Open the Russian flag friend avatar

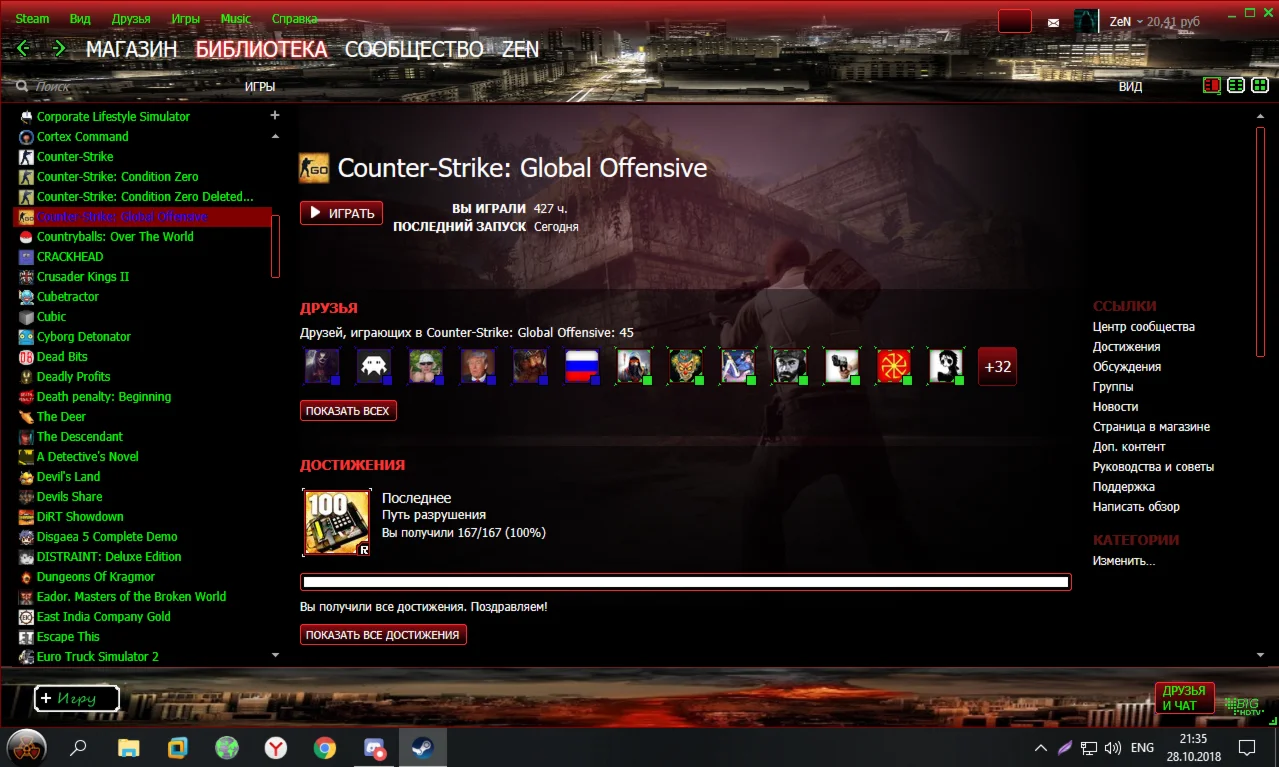(582, 366)
